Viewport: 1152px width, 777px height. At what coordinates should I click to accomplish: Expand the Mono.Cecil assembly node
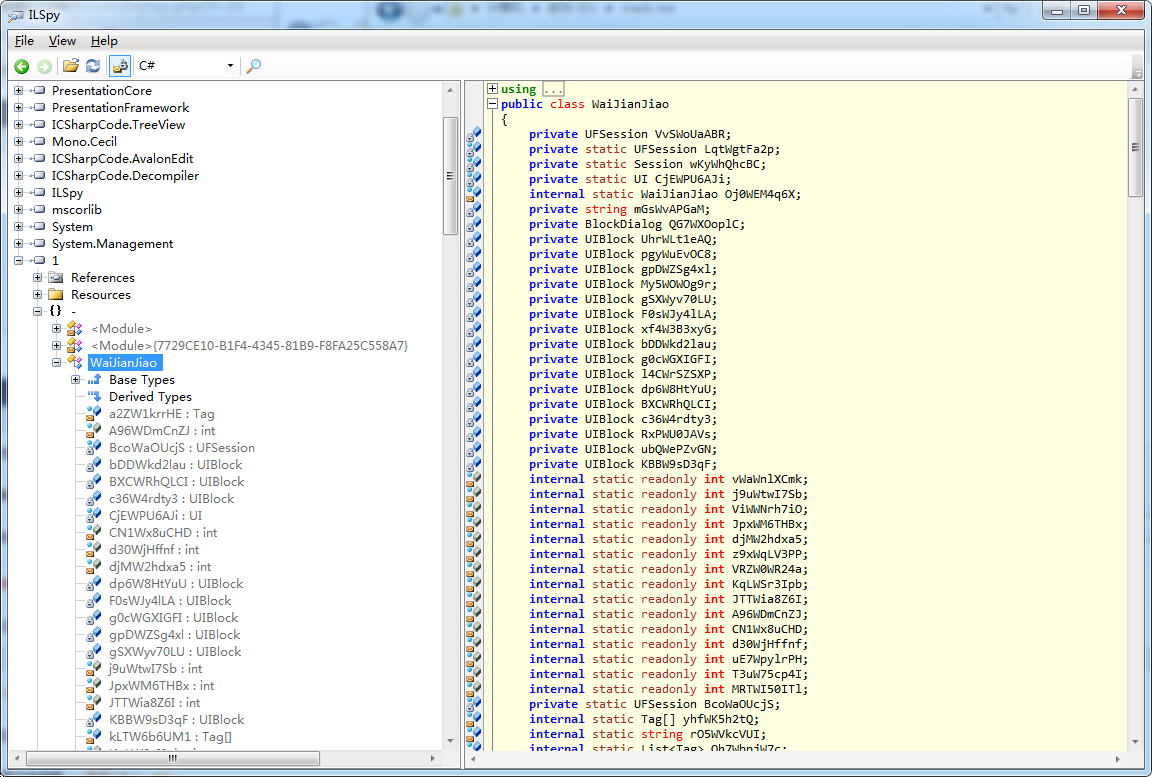click(x=18, y=142)
